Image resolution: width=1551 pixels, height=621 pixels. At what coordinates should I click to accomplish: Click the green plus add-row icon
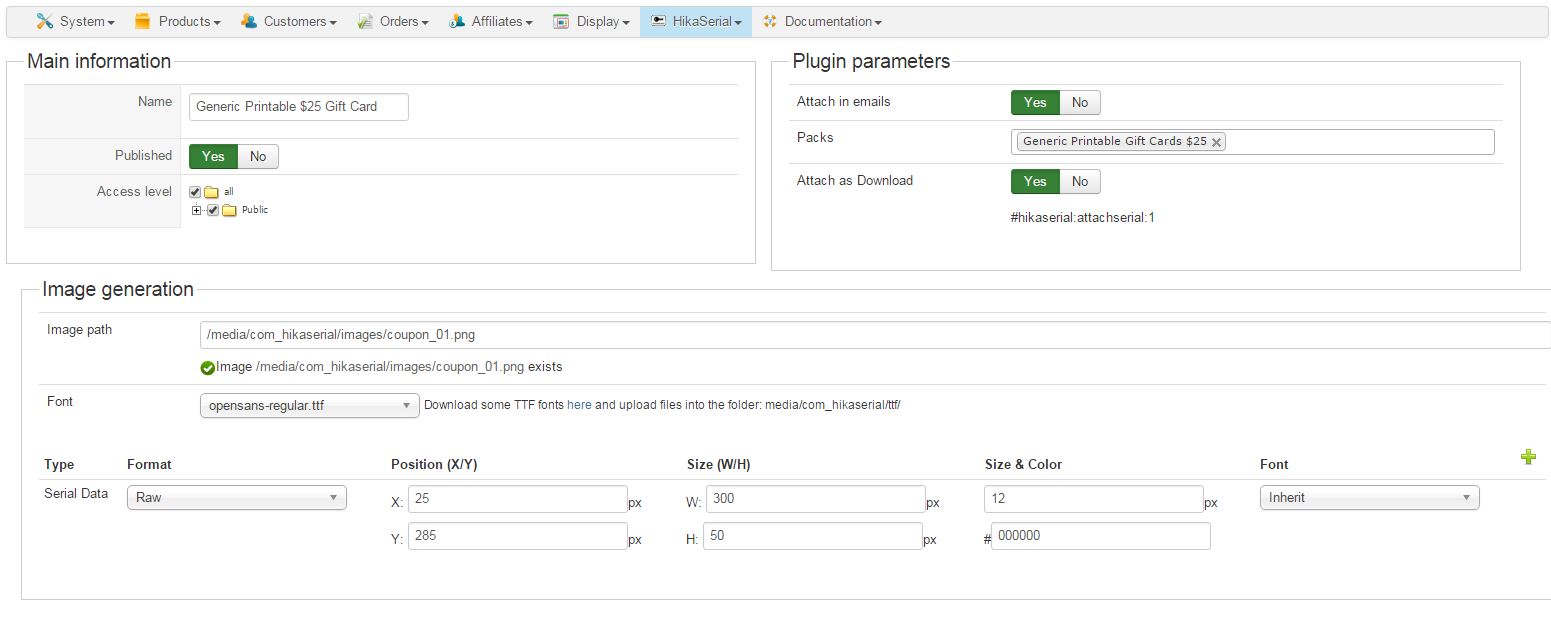[x=1528, y=457]
